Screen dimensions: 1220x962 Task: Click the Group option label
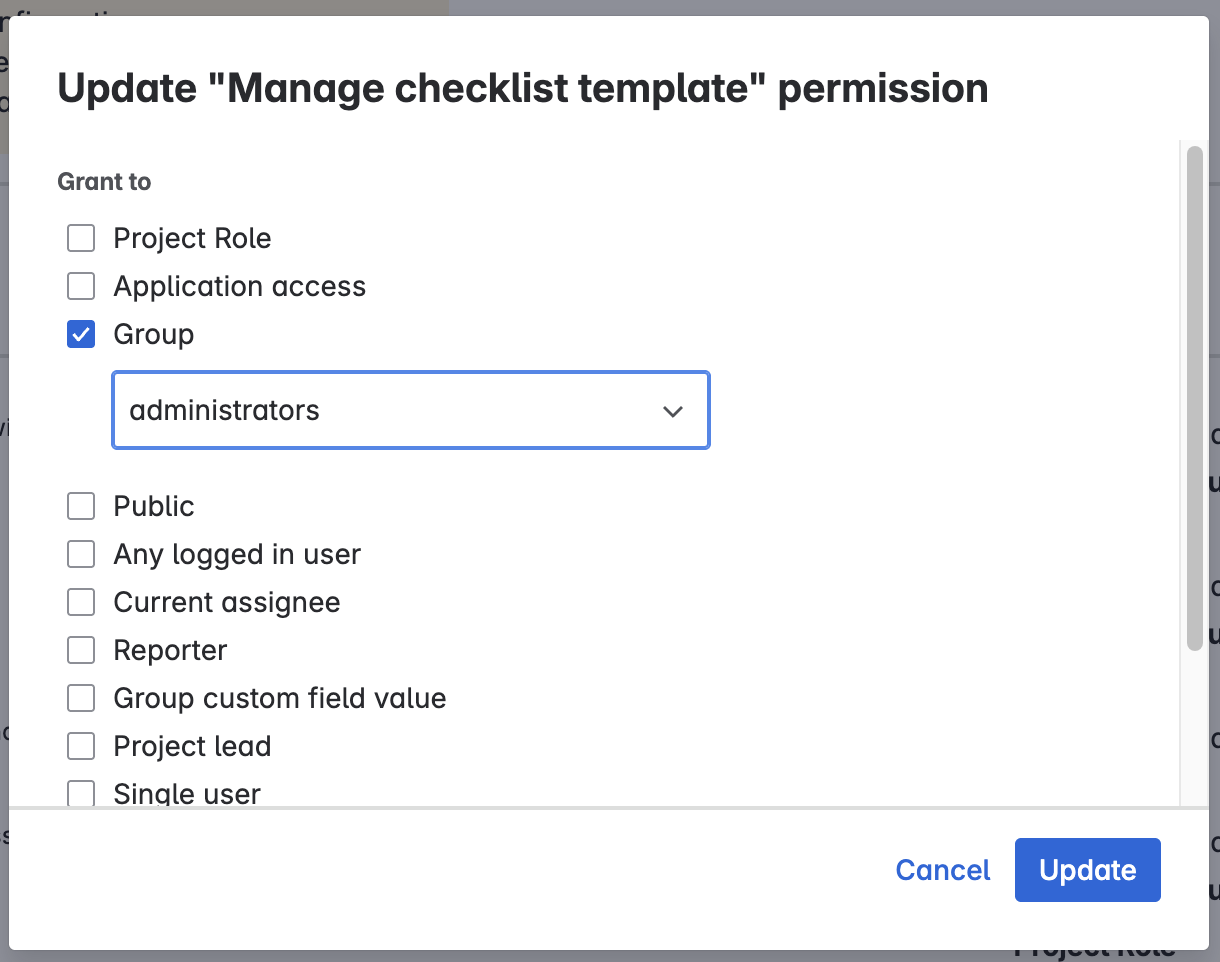(154, 334)
